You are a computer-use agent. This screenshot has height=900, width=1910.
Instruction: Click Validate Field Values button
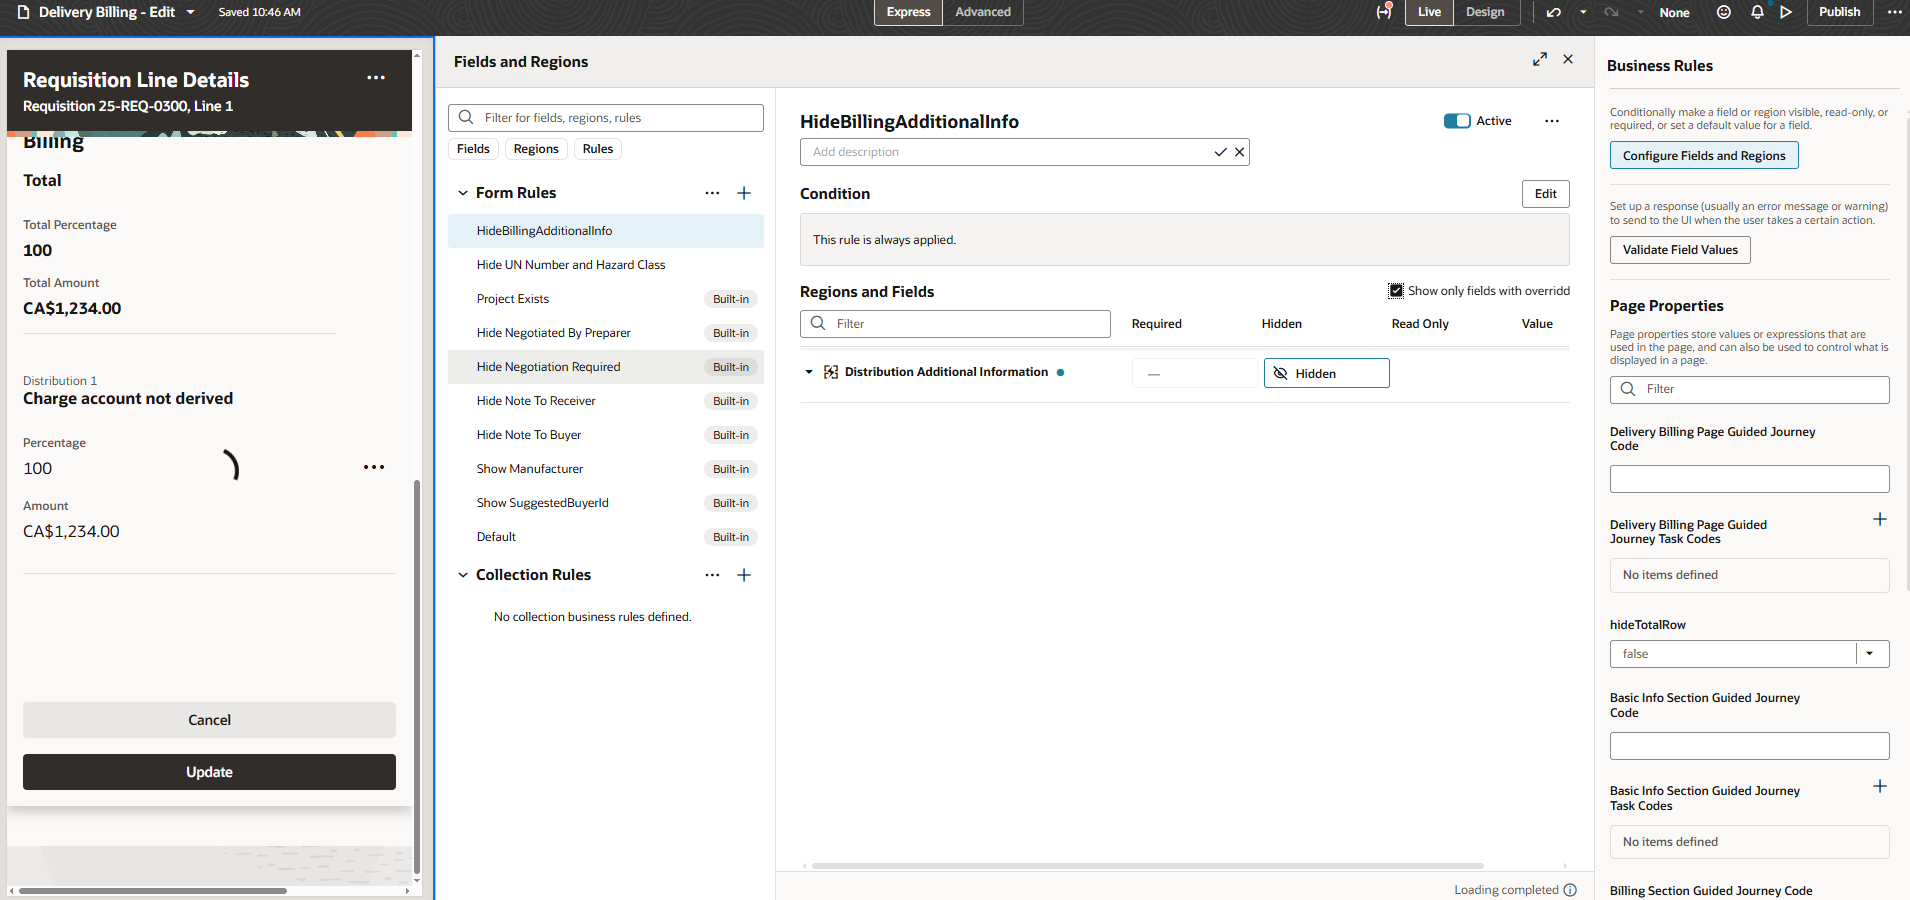pyautogui.click(x=1680, y=250)
